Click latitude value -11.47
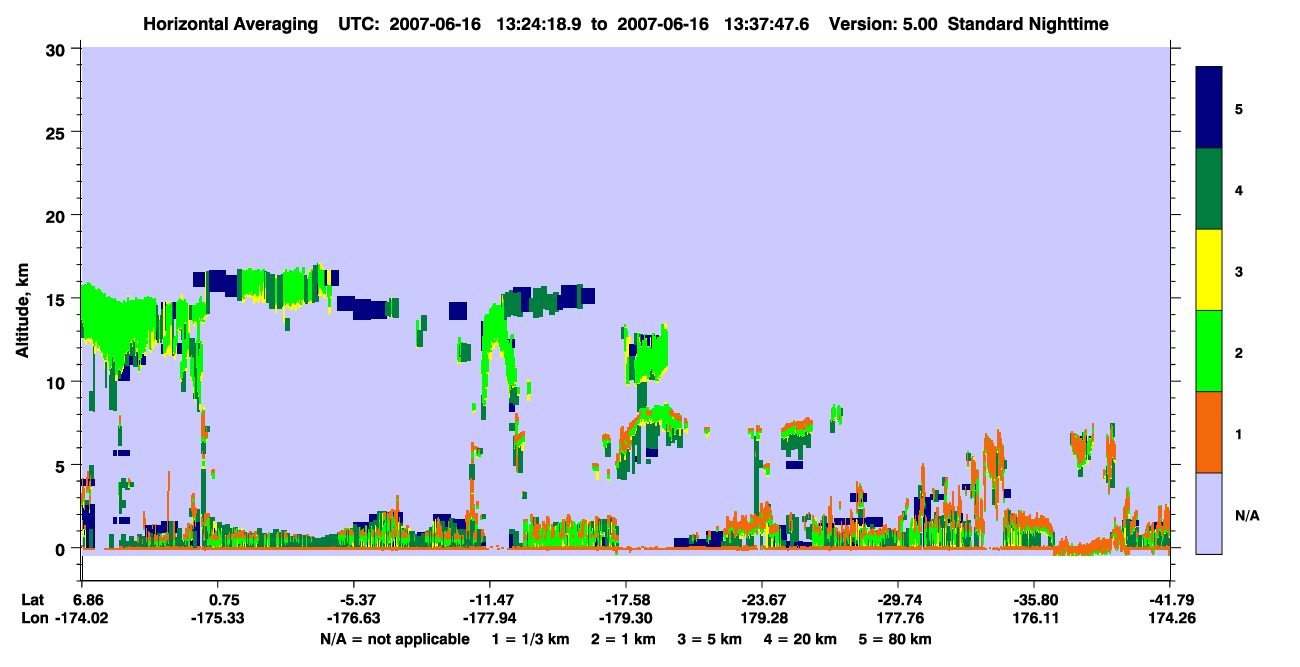Image resolution: width=1300 pixels, height=667 pixels. coord(489,601)
